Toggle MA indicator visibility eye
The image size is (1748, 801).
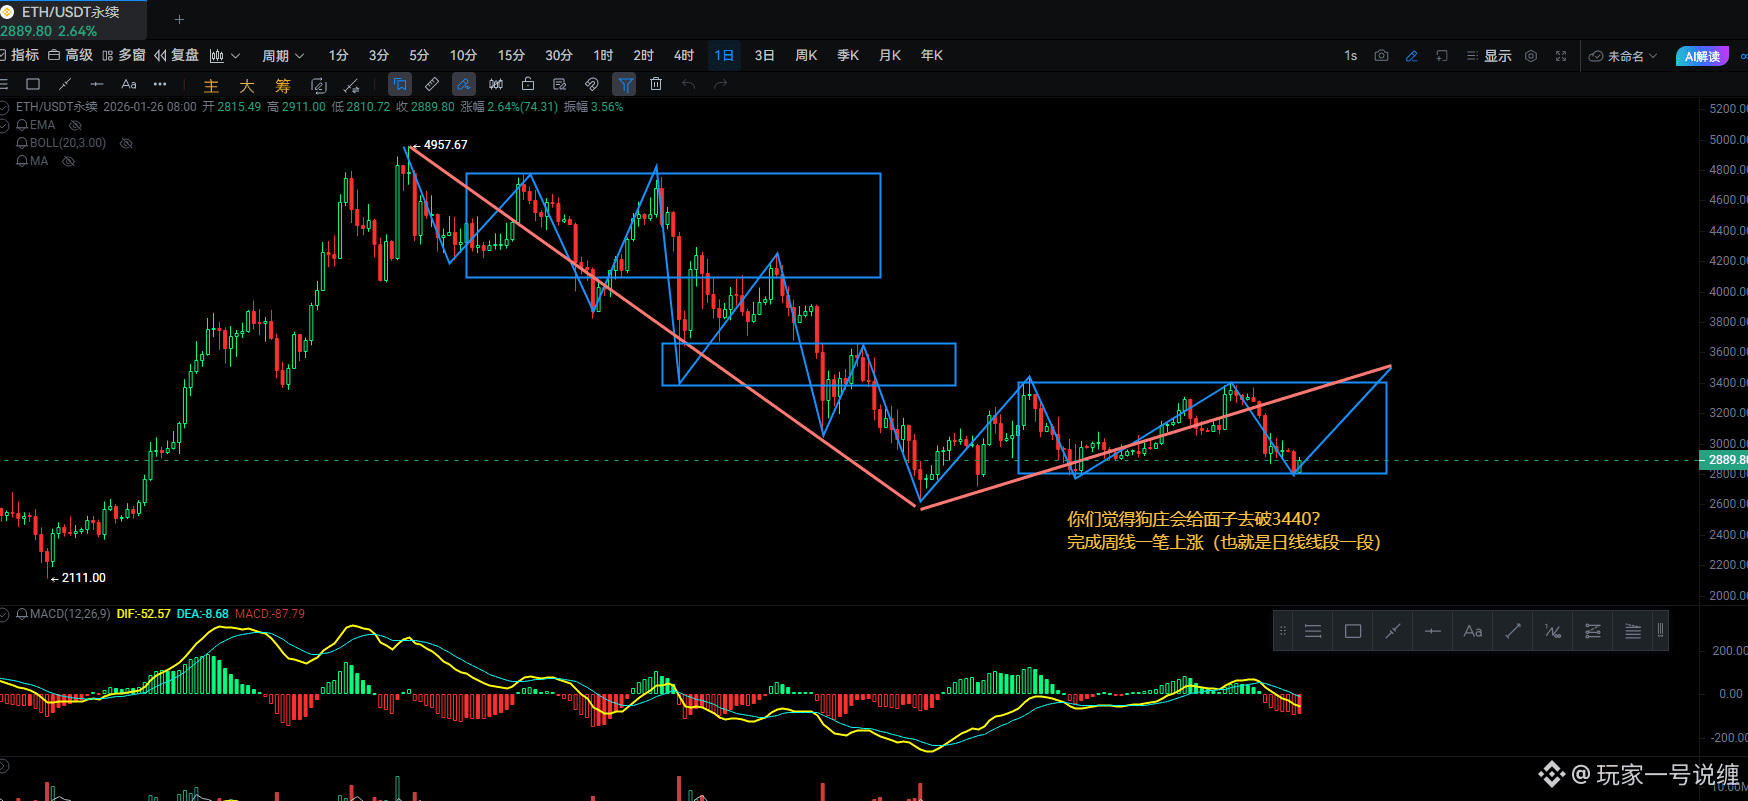pos(69,161)
